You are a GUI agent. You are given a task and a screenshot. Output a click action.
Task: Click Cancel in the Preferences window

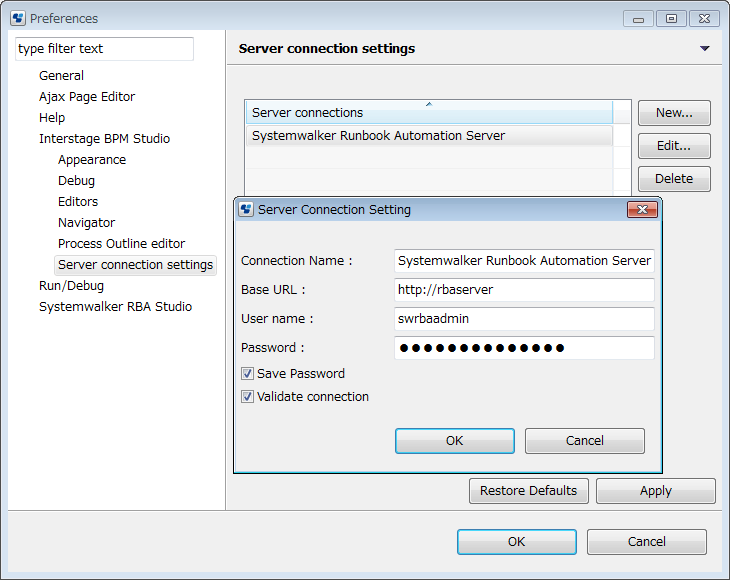point(647,542)
